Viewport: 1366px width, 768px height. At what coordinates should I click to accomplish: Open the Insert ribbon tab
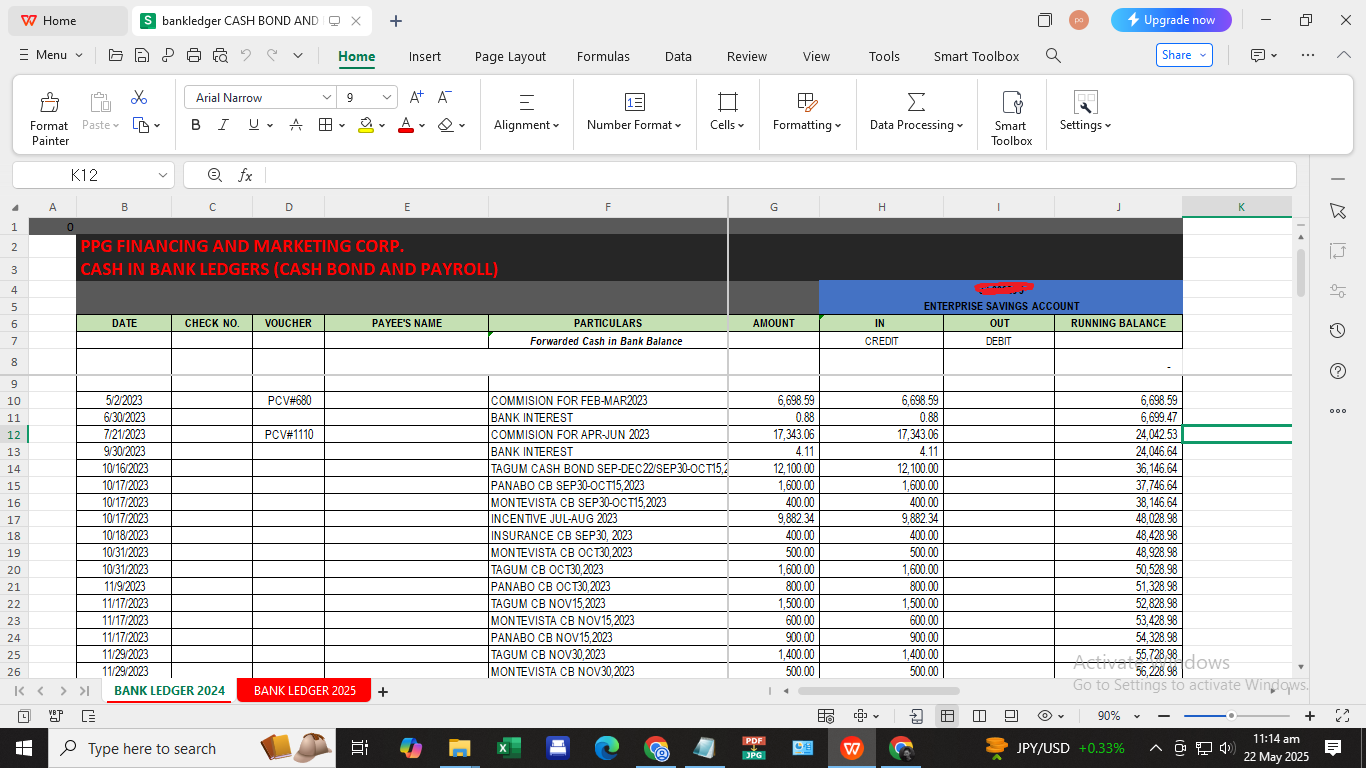coord(425,56)
